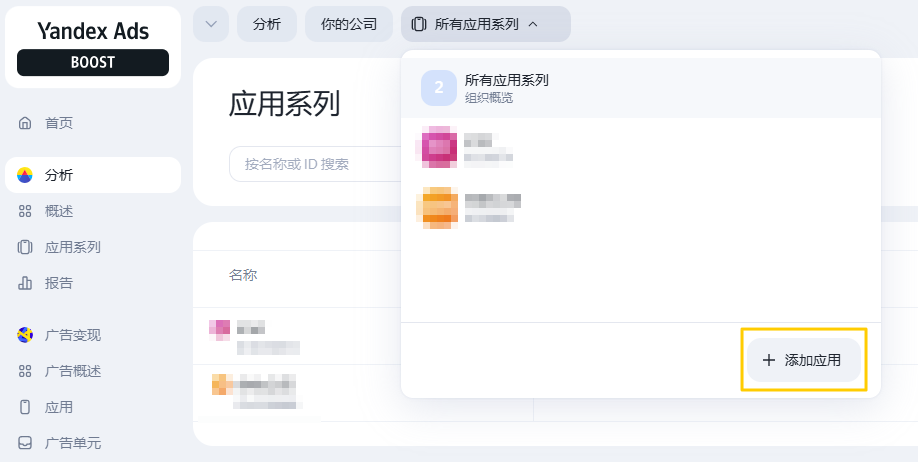Open 应用系列 in sidebar

[93, 247]
